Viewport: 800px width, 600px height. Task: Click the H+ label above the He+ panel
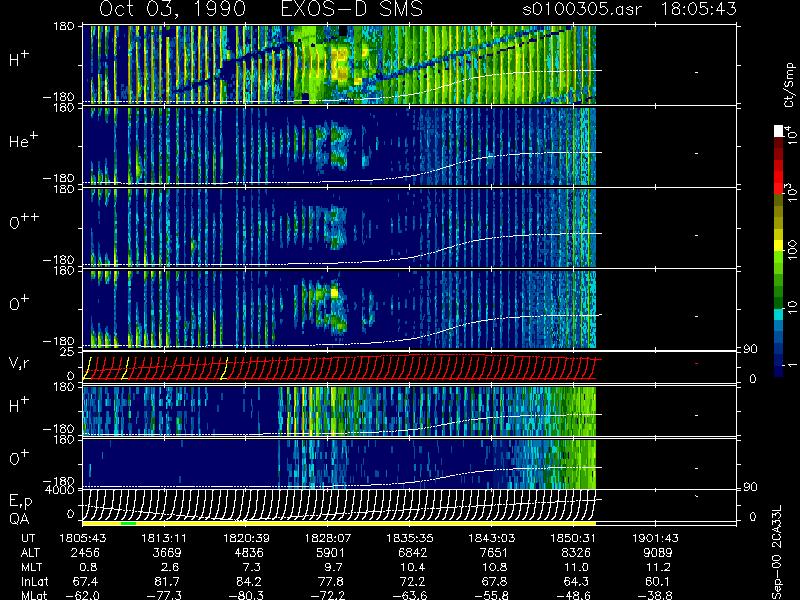19,59
